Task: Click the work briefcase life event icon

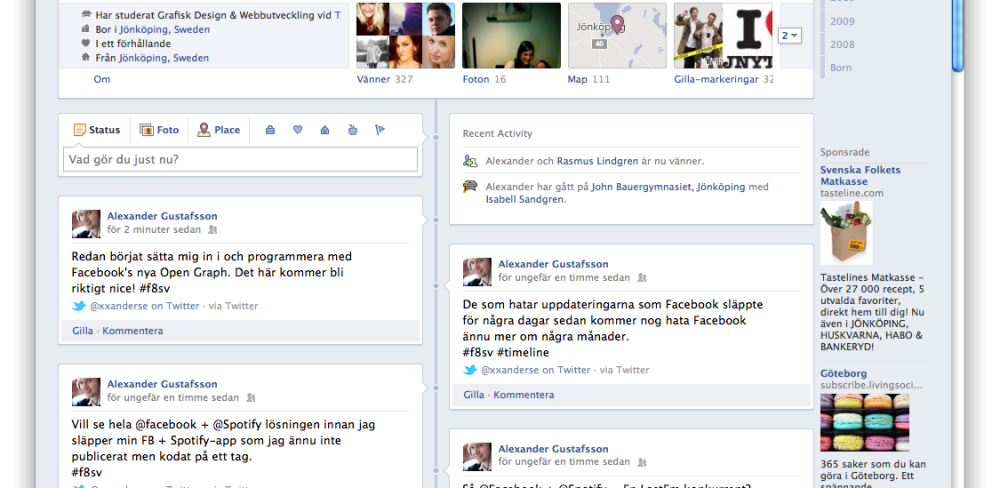Action: coord(270,130)
